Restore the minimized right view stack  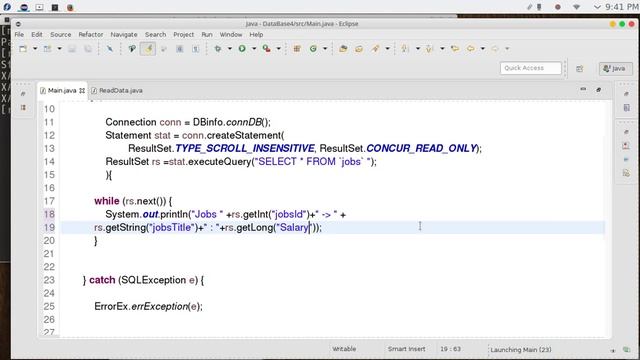coord(626,94)
